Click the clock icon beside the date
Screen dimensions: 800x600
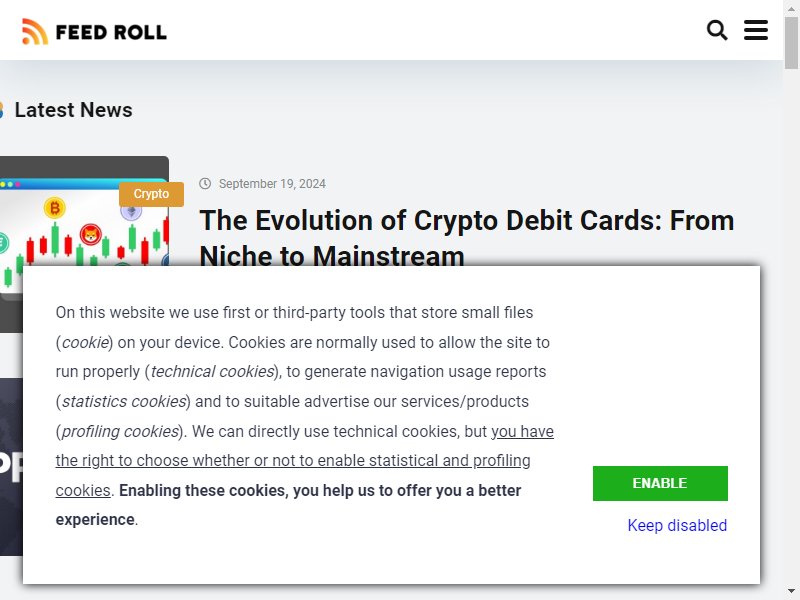(x=205, y=184)
